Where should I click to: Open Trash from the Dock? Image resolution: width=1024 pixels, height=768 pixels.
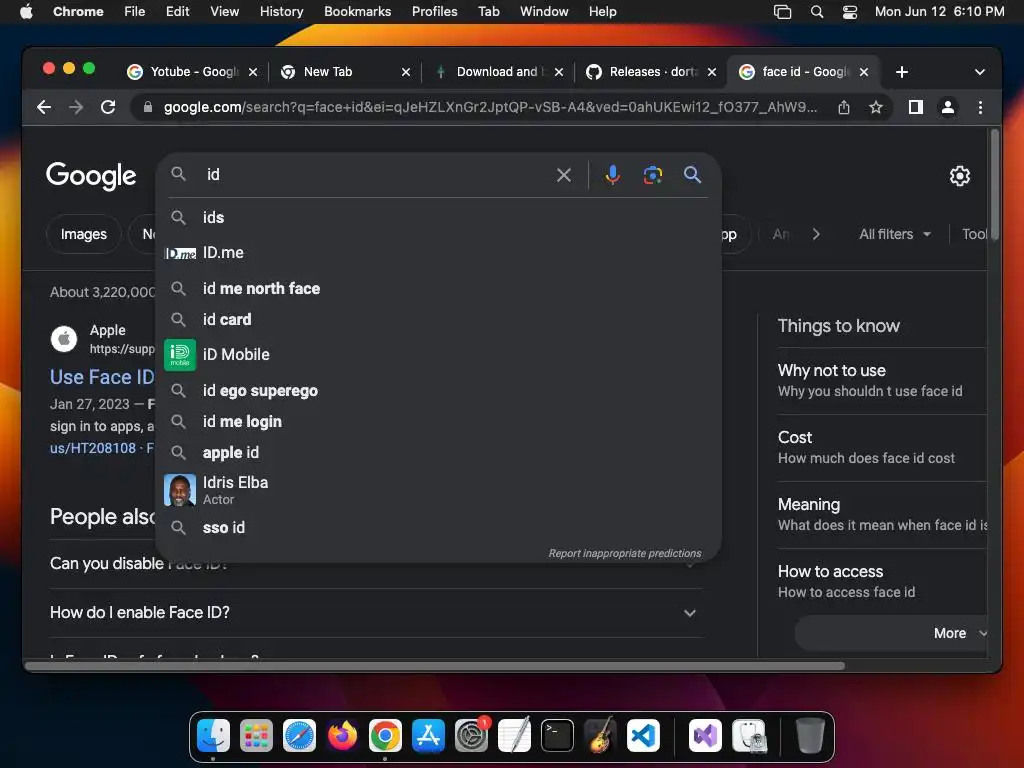(810, 736)
